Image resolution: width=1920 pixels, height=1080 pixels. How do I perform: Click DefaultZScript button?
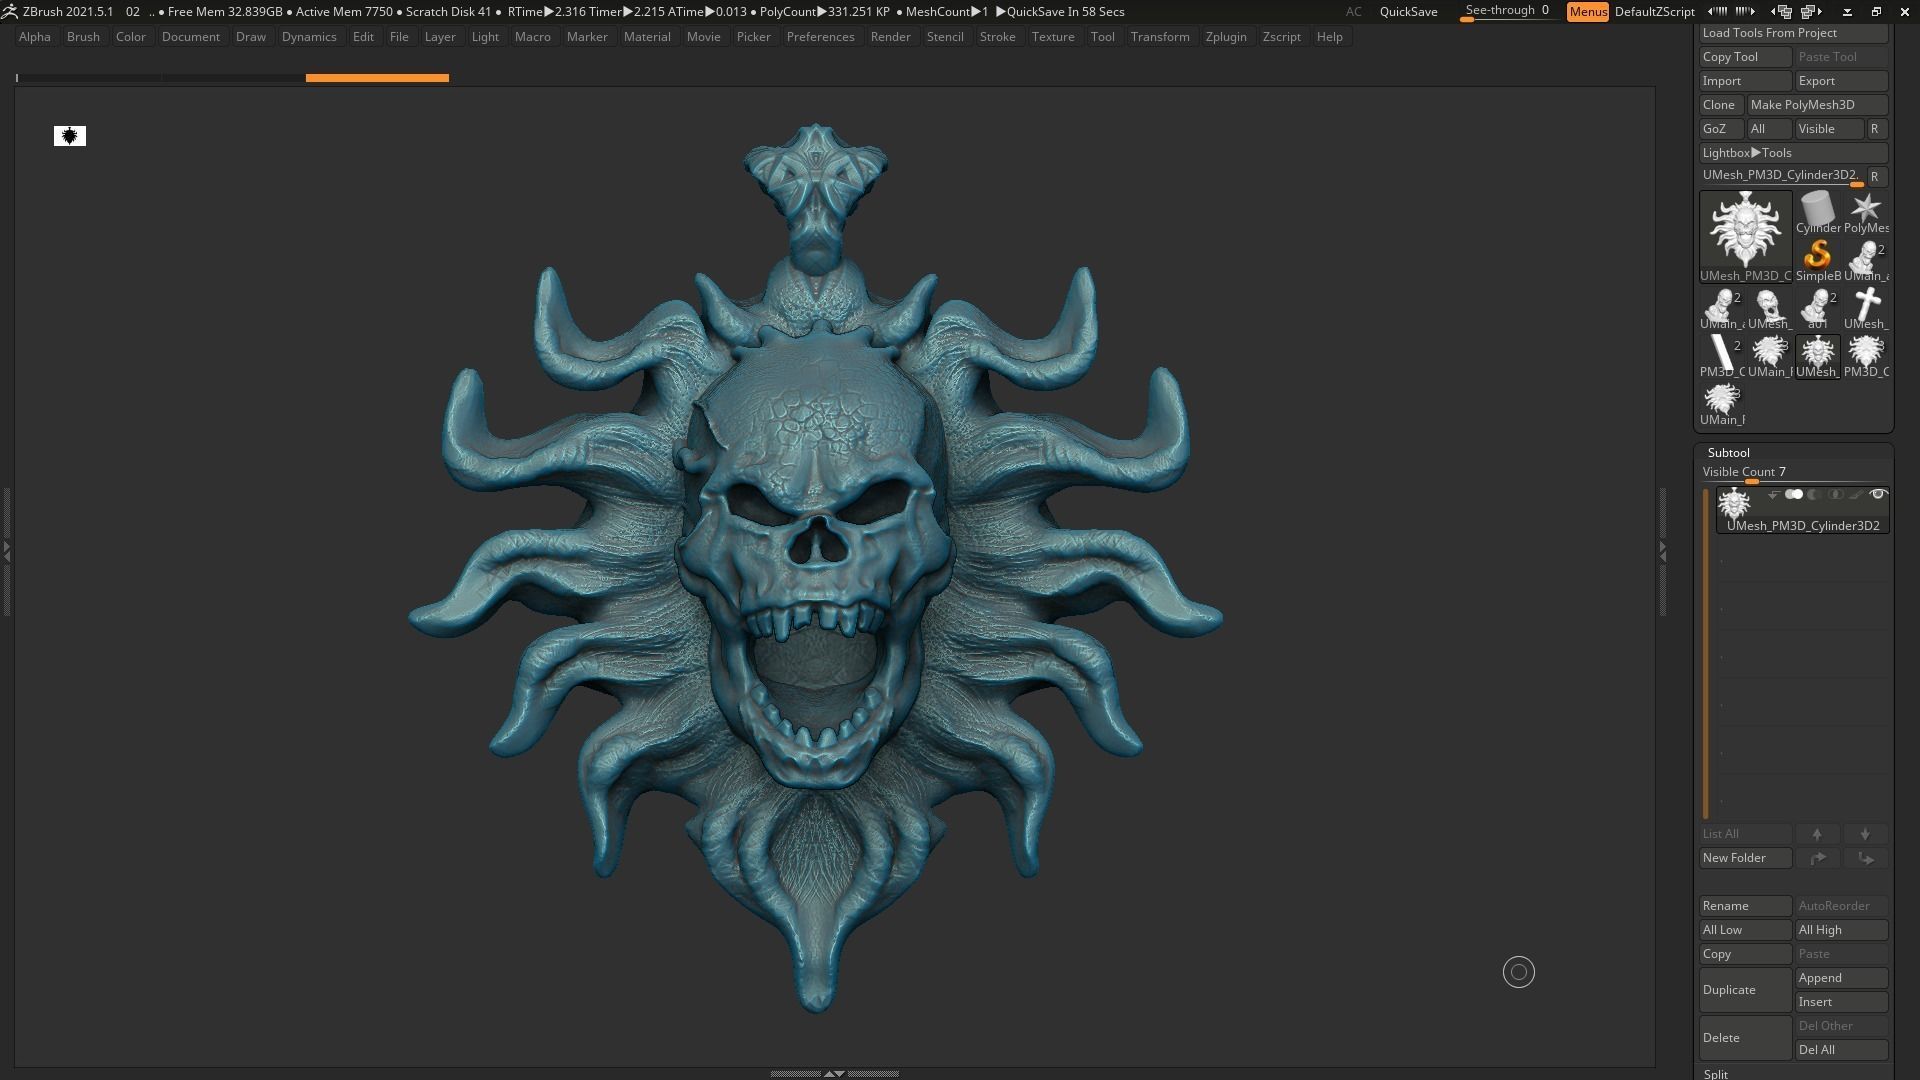tap(1654, 12)
